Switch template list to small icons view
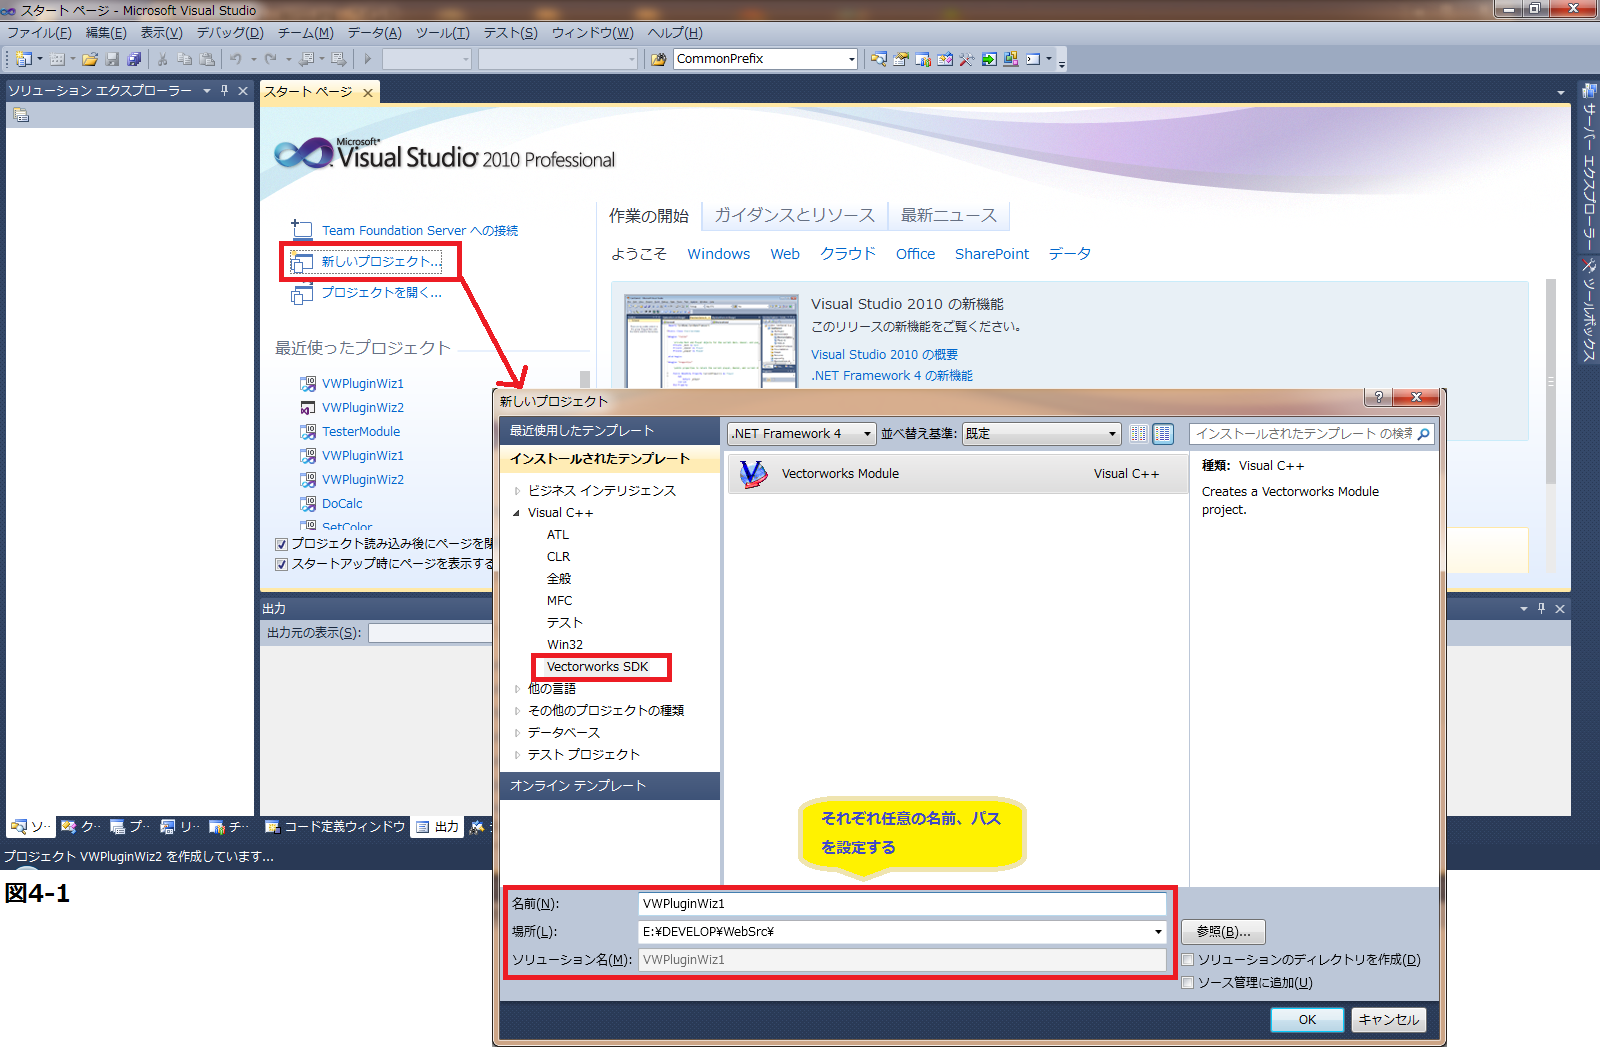Screen dimensions: 1602x1050 (x=1138, y=434)
